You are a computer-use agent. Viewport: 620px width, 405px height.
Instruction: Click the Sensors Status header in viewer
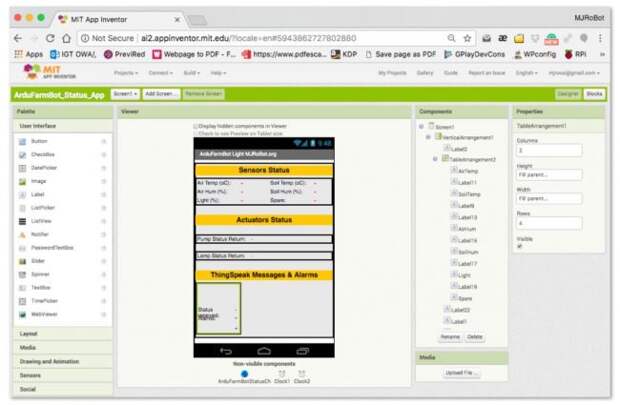point(264,170)
